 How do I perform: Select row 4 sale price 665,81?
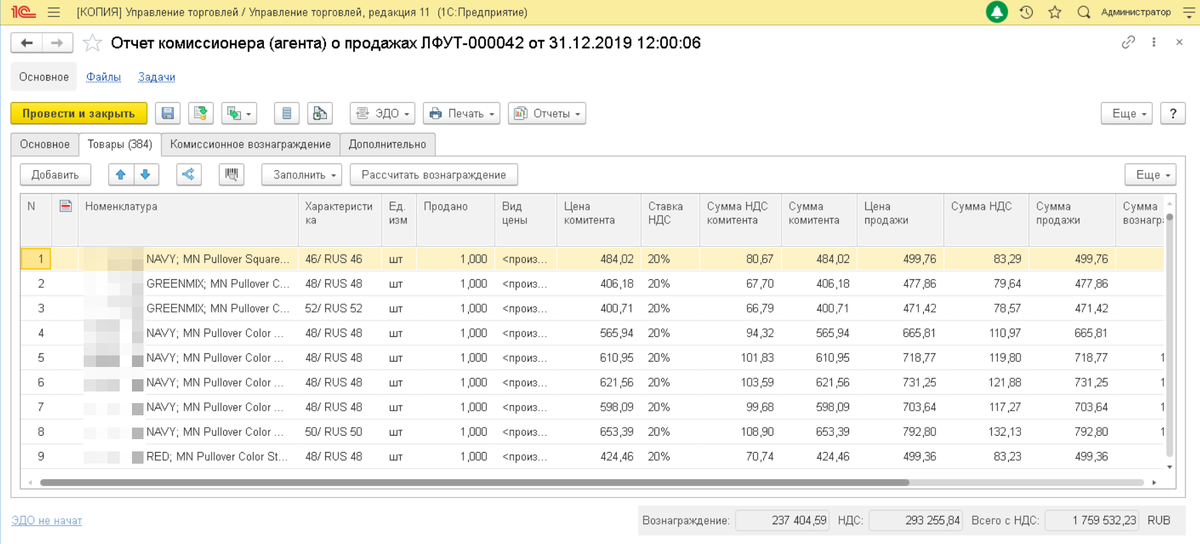point(899,333)
